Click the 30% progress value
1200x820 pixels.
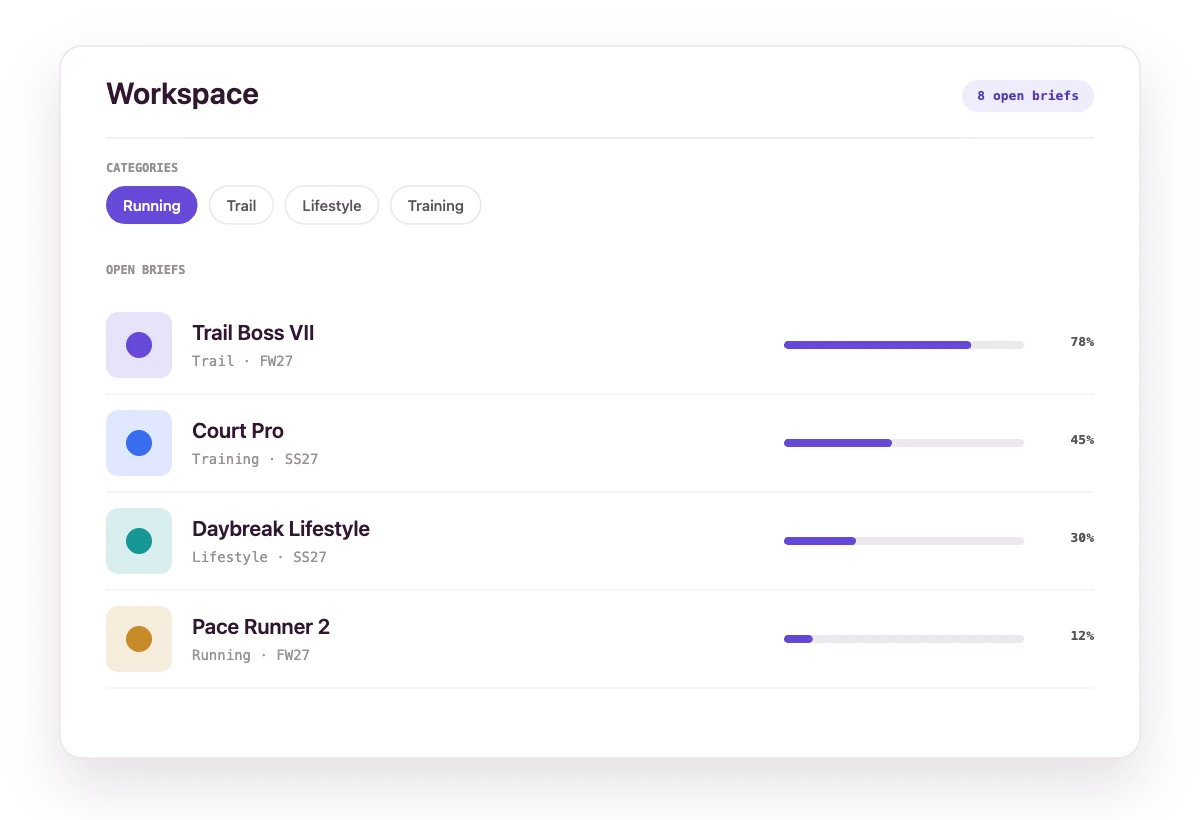point(1082,538)
